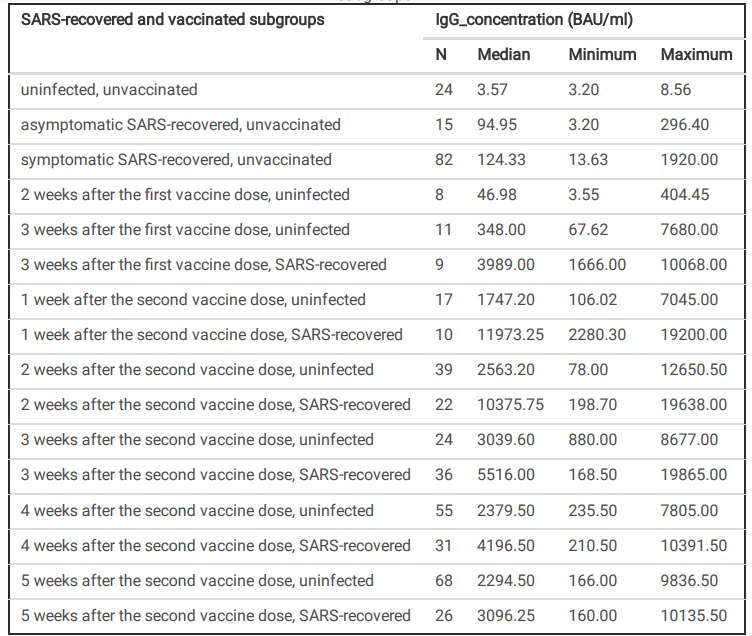The width and height of the screenshot is (752, 636).
Task: Select the 'uninfected, unvaccinated' row label
Action: (109, 89)
